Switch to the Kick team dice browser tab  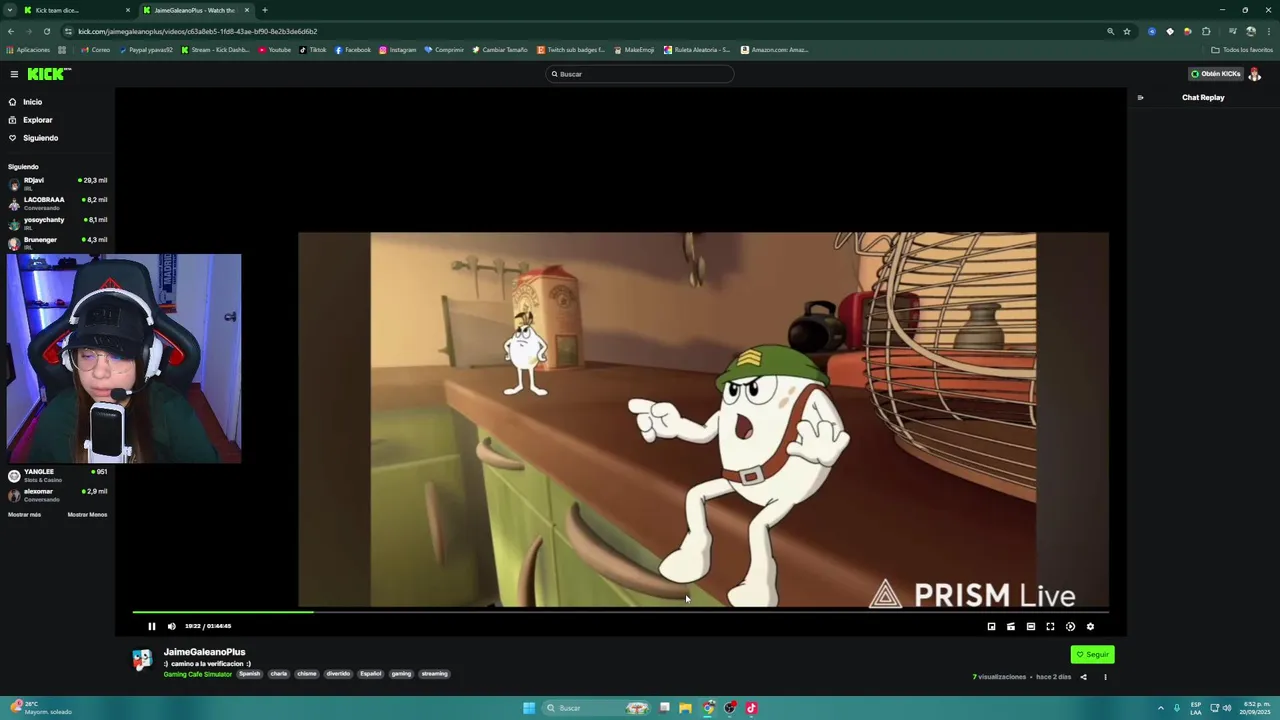pos(75,10)
